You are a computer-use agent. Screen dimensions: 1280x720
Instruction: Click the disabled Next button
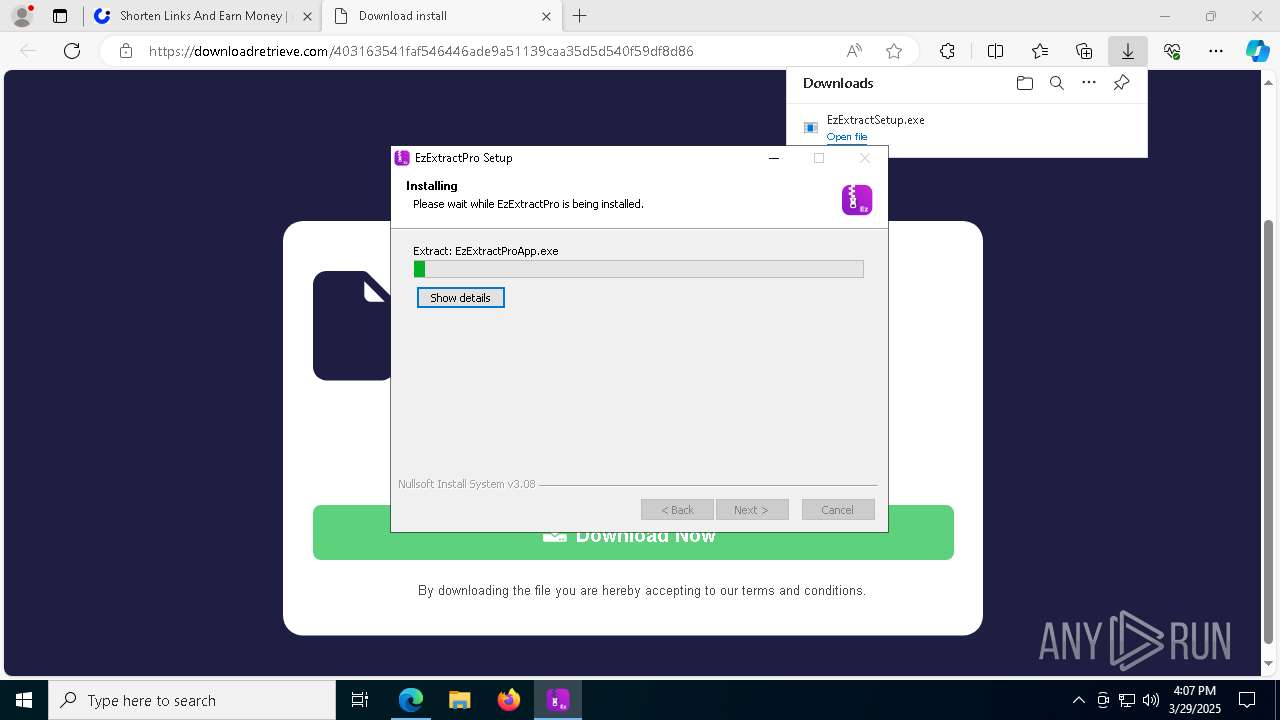point(752,510)
